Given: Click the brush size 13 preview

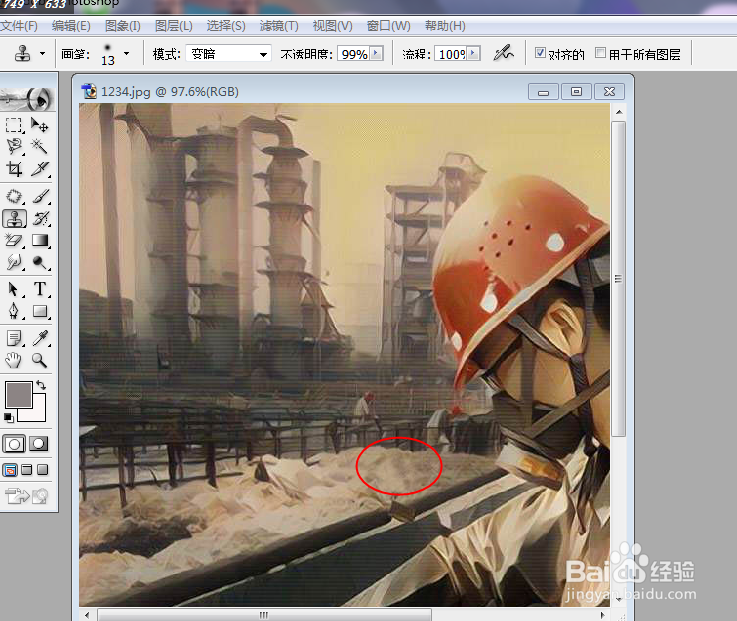Looking at the screenshot, I should click(108, 54).
